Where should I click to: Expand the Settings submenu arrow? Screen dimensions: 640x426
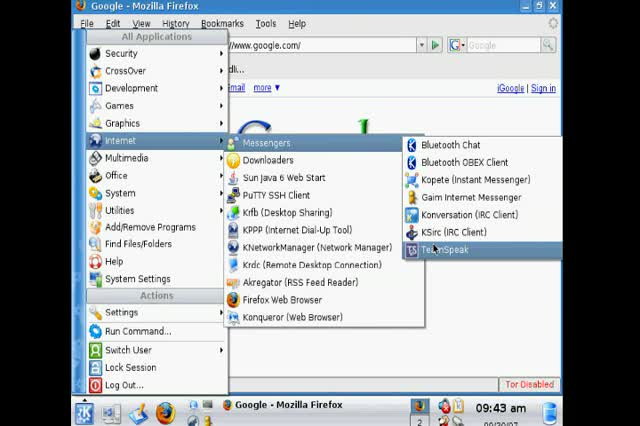coord(221,313)
